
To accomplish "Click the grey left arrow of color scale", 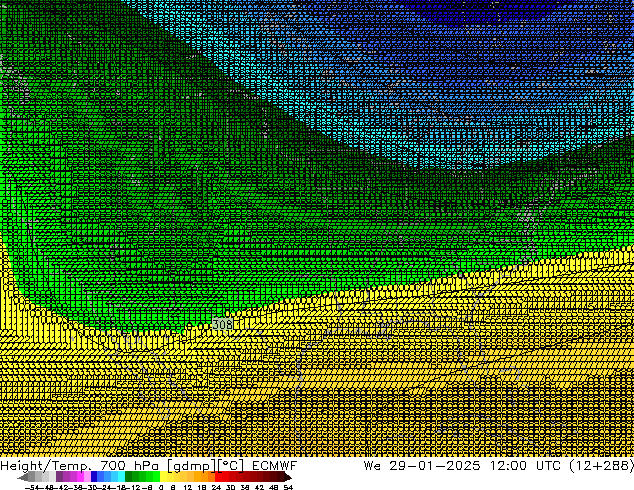I will point(23,477).
